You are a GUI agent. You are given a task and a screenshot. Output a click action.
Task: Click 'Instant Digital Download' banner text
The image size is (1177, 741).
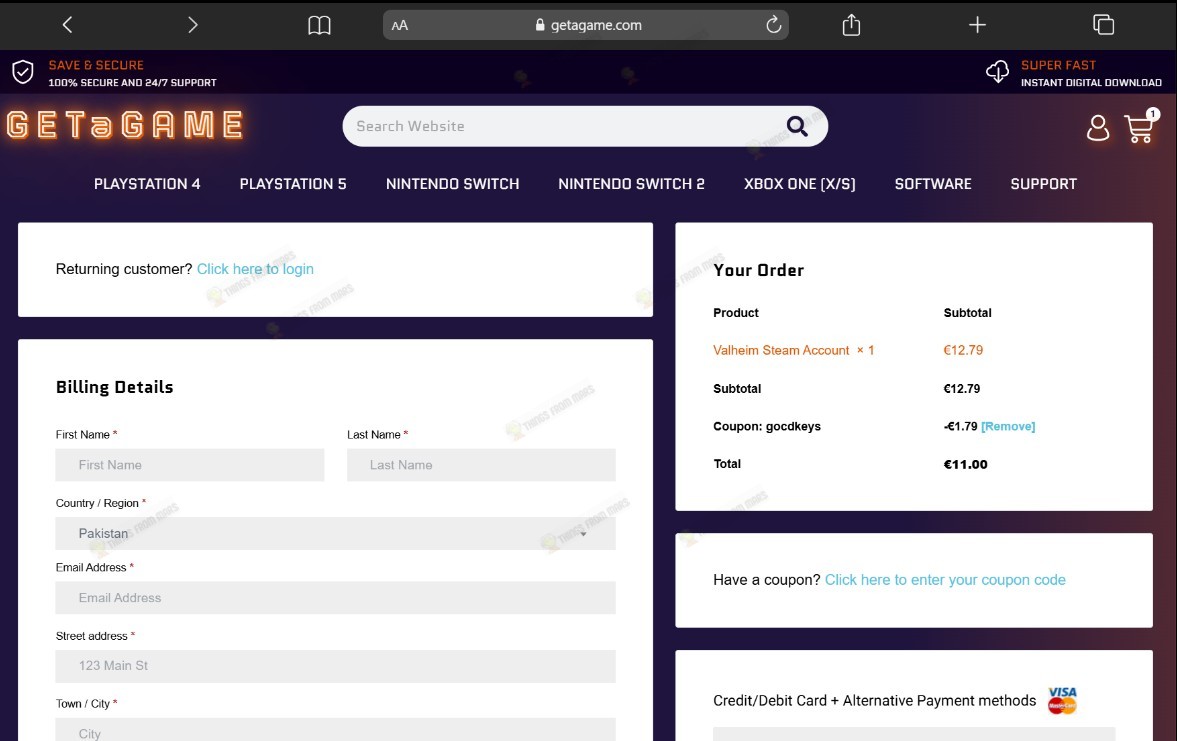coord(1091,83)
